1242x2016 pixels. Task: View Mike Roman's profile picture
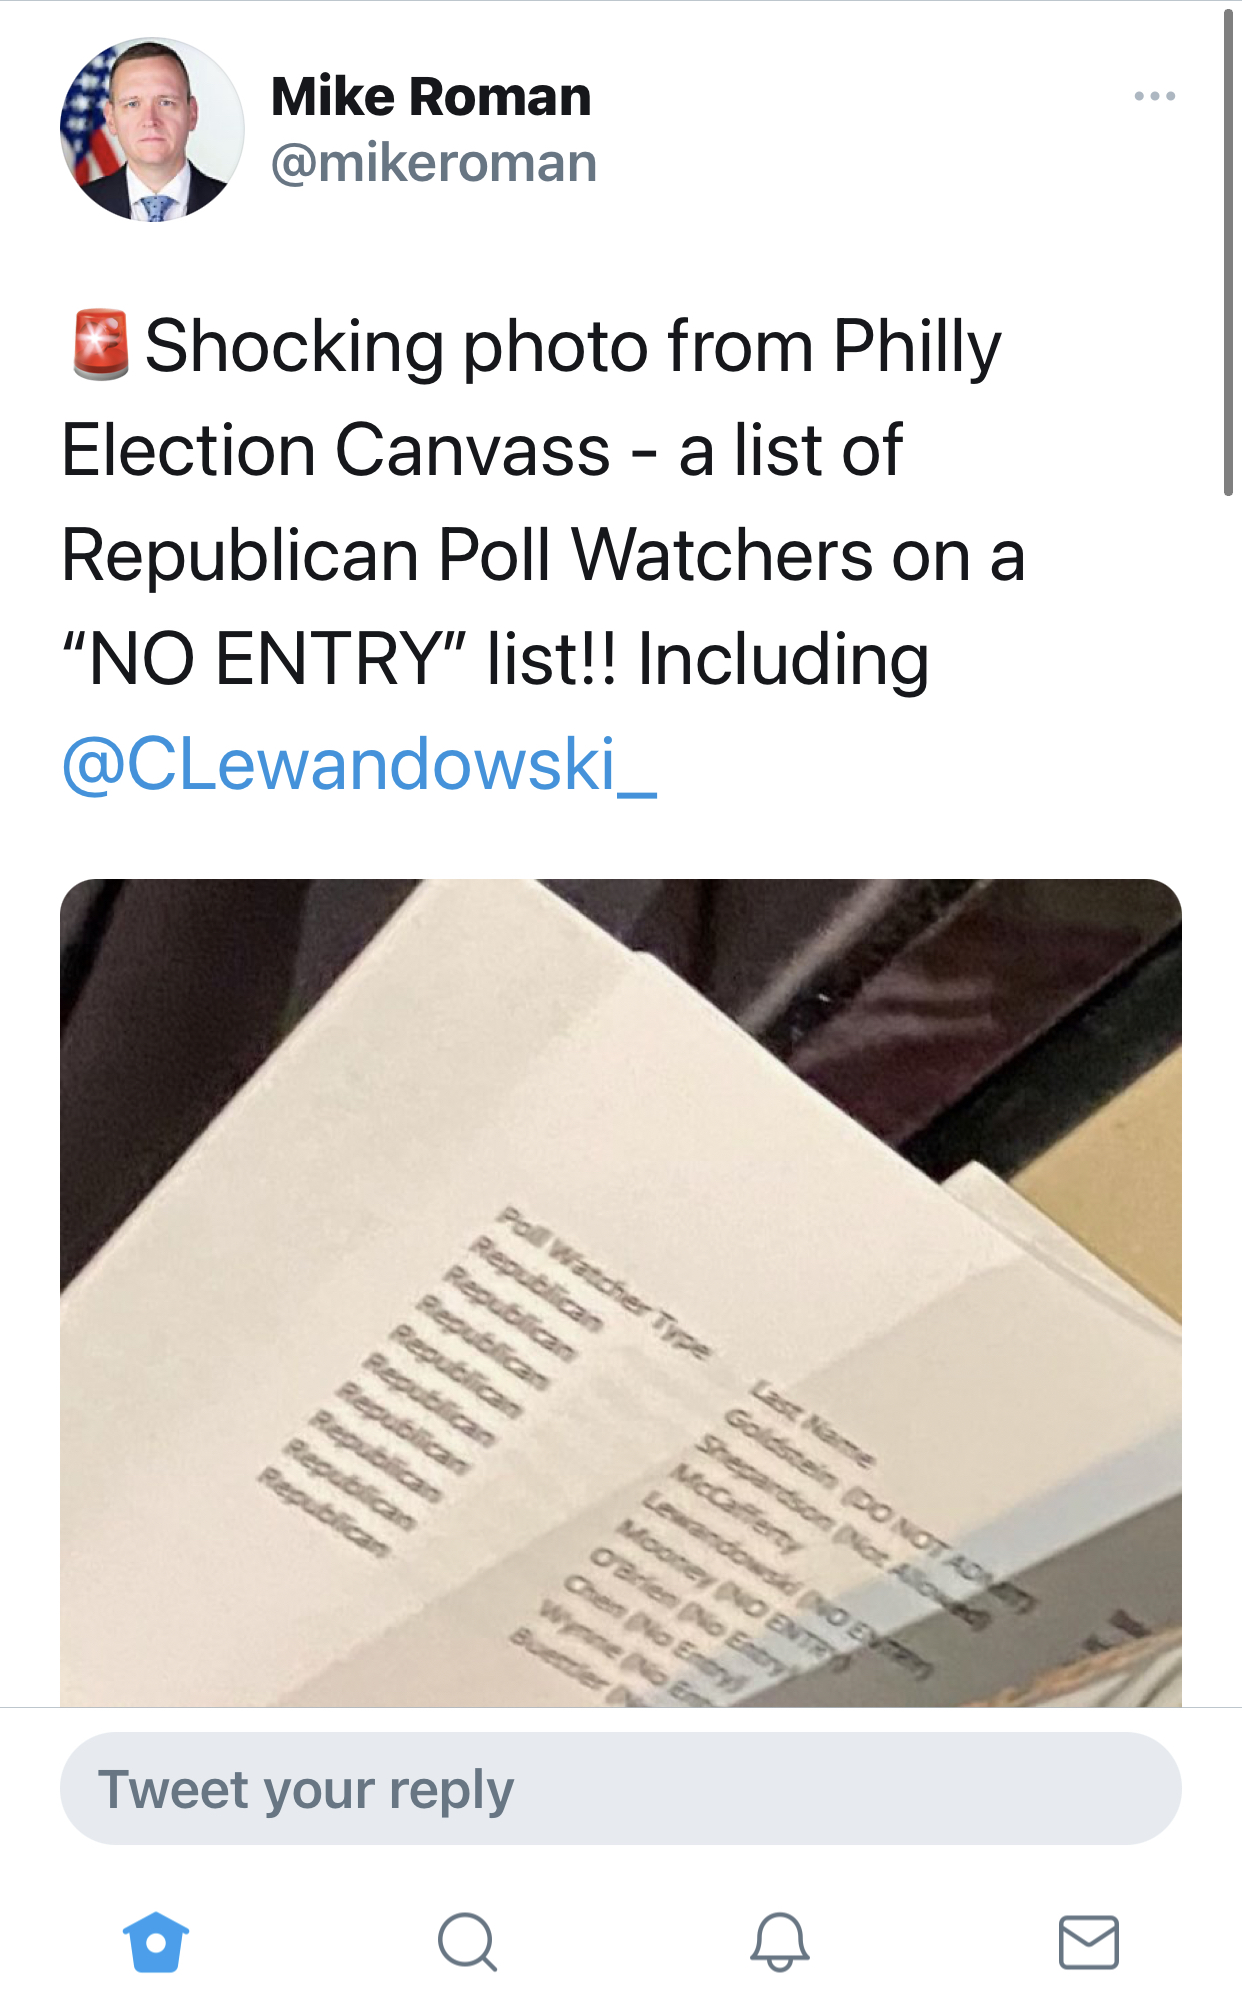152,130
